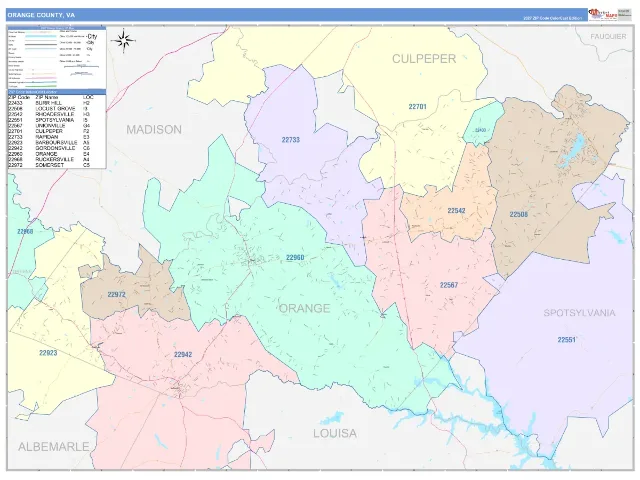
Task: Select the CULPEPER county label on map
Action: coord(424,59)
